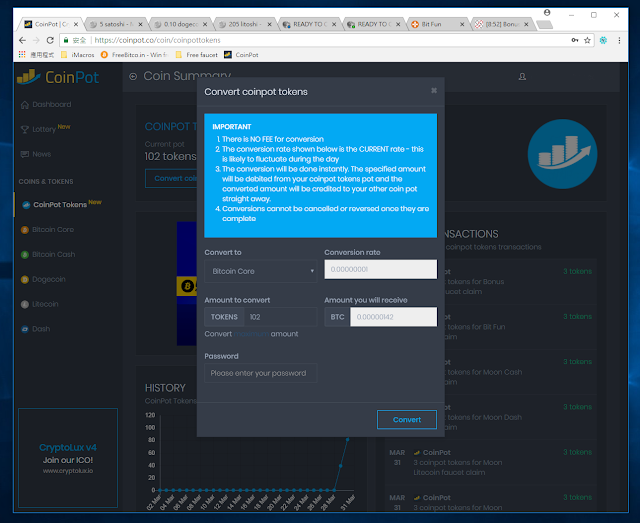Switch to the [8:52] Bonus tab
Viewport: 640px width, 523px height.
coord(500,24)
